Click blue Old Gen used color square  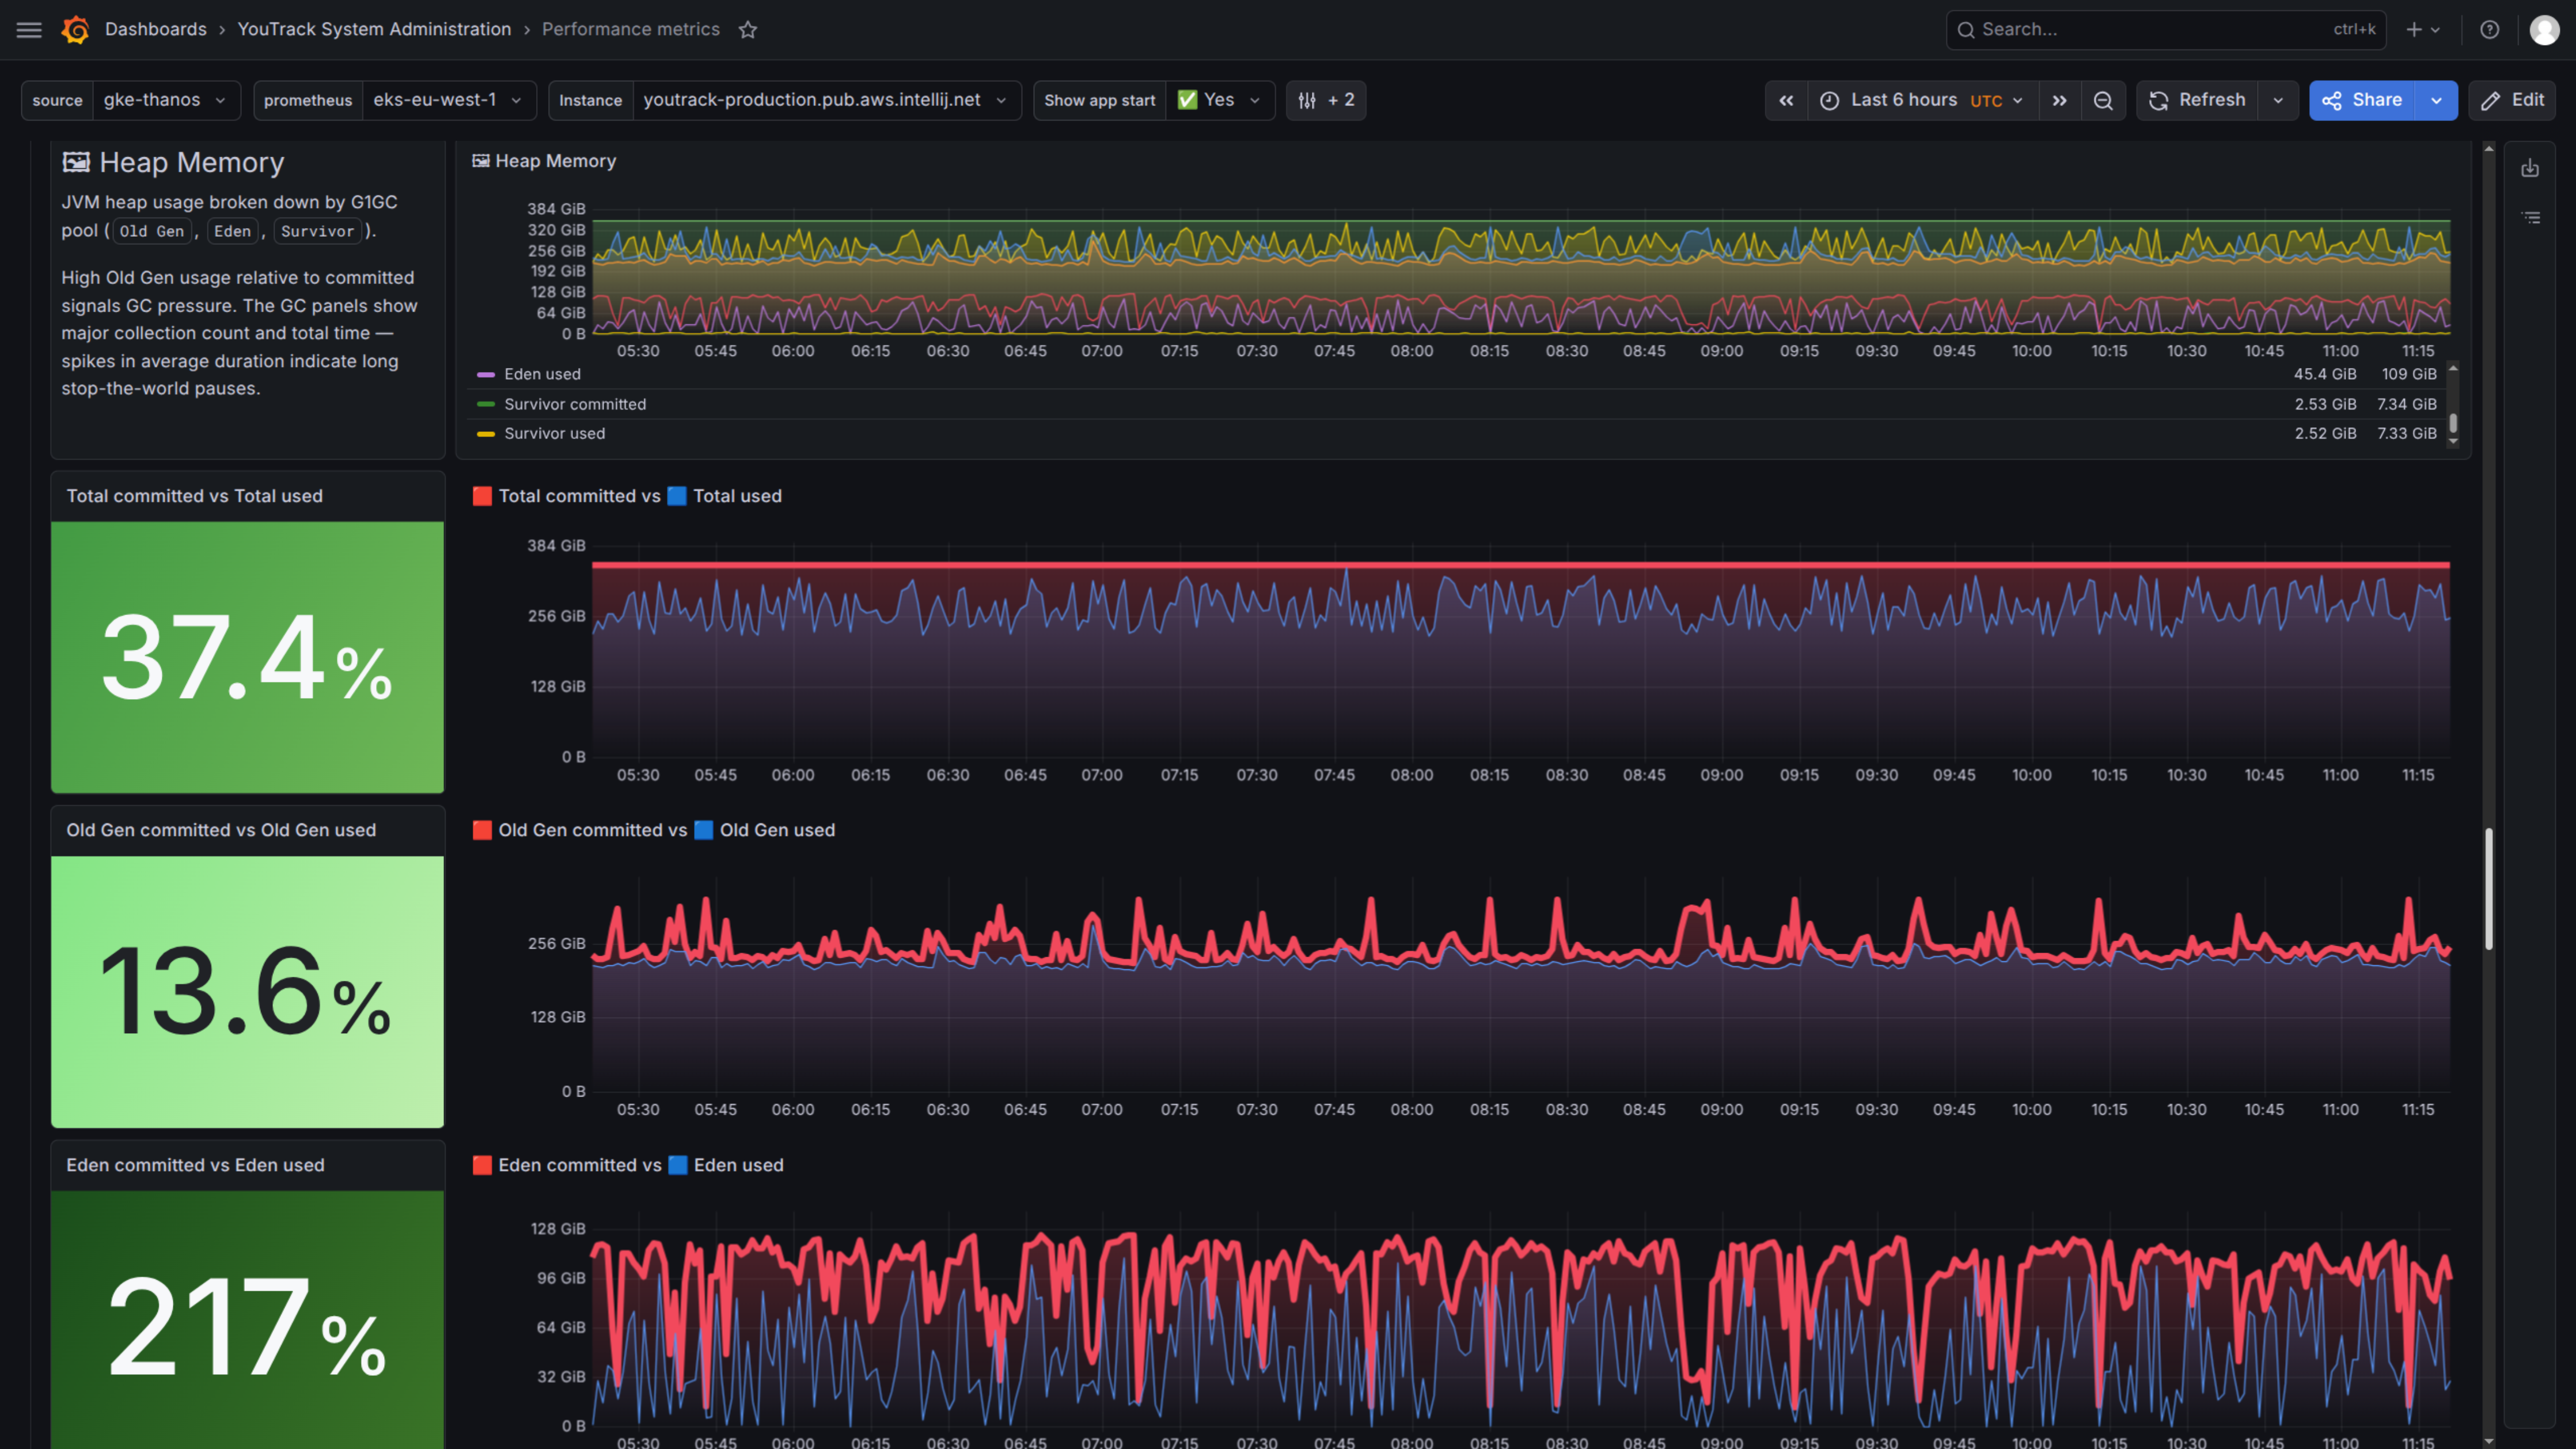[704, 830]
